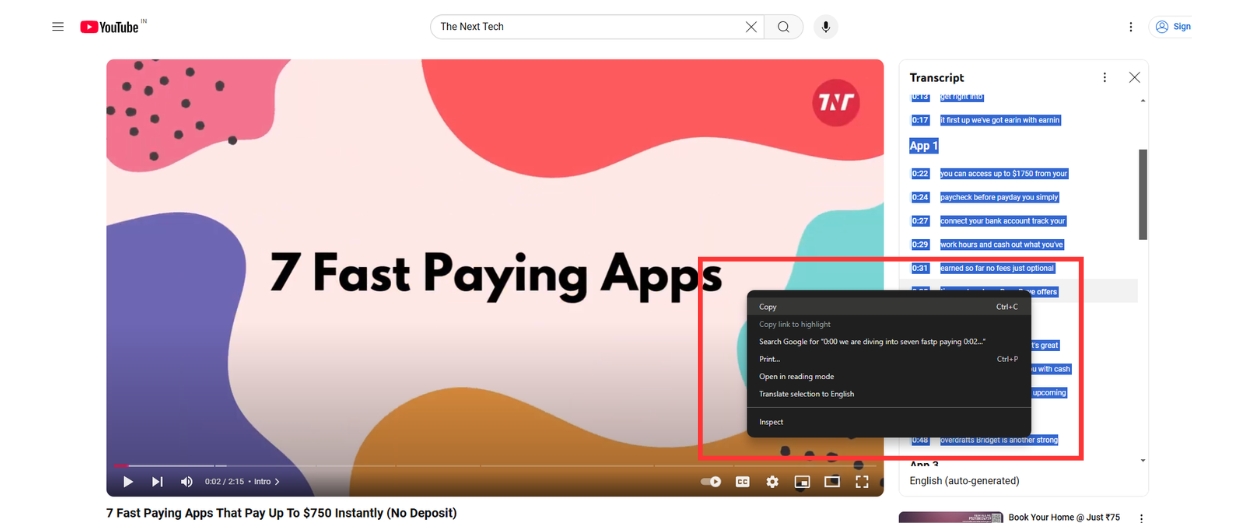The width and height of the screenshot is (1245, 530).
Task: Click the video time display 0:02 / 2:15
Action: (x=225, y=482)
